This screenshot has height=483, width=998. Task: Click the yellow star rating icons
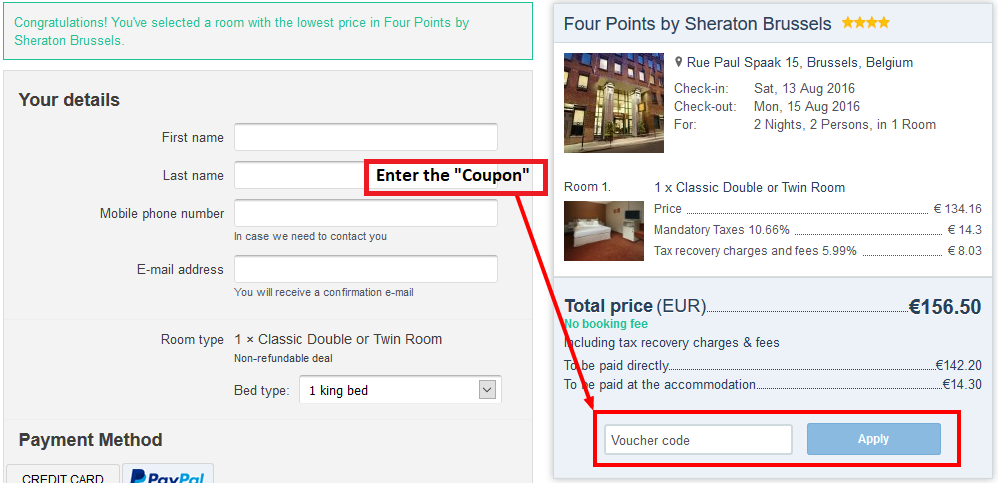pyautogui.click(x=865, y=23)
